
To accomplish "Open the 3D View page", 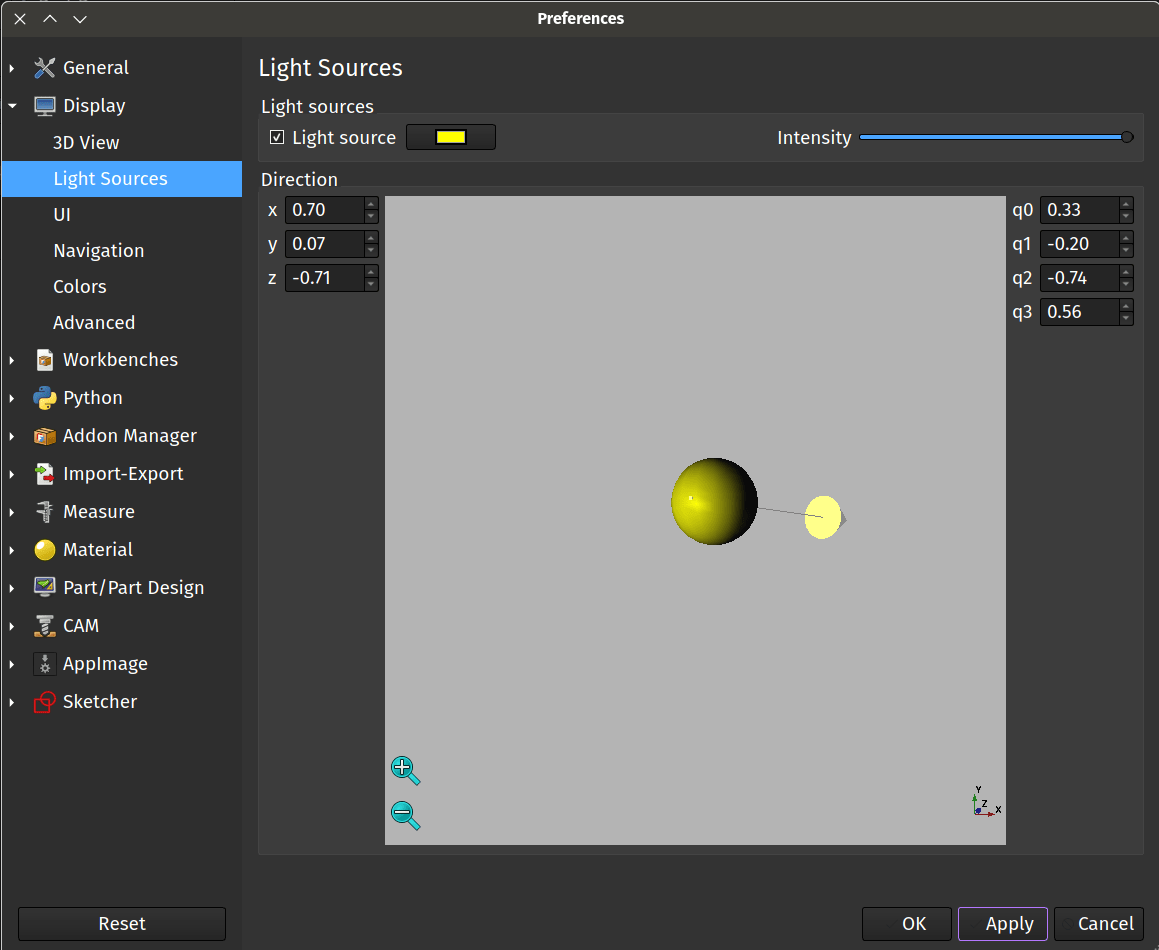I will tap(86, 143).
